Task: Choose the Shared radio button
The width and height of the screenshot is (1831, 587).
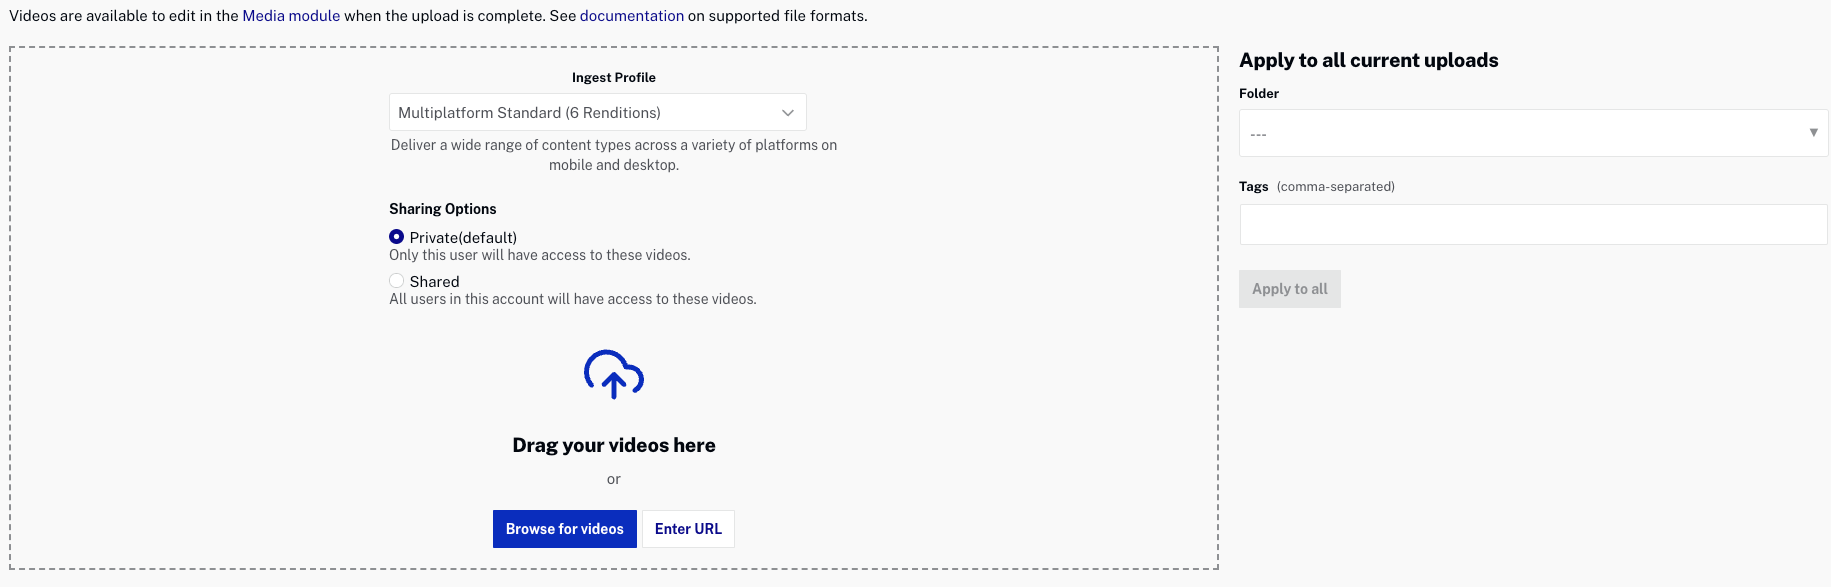Action: (397, 281)
